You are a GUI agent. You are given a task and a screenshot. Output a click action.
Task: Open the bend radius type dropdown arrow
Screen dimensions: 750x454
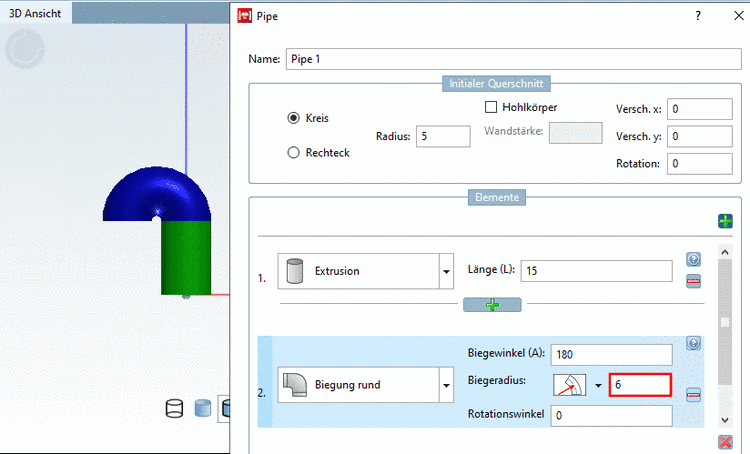point(598,385)
